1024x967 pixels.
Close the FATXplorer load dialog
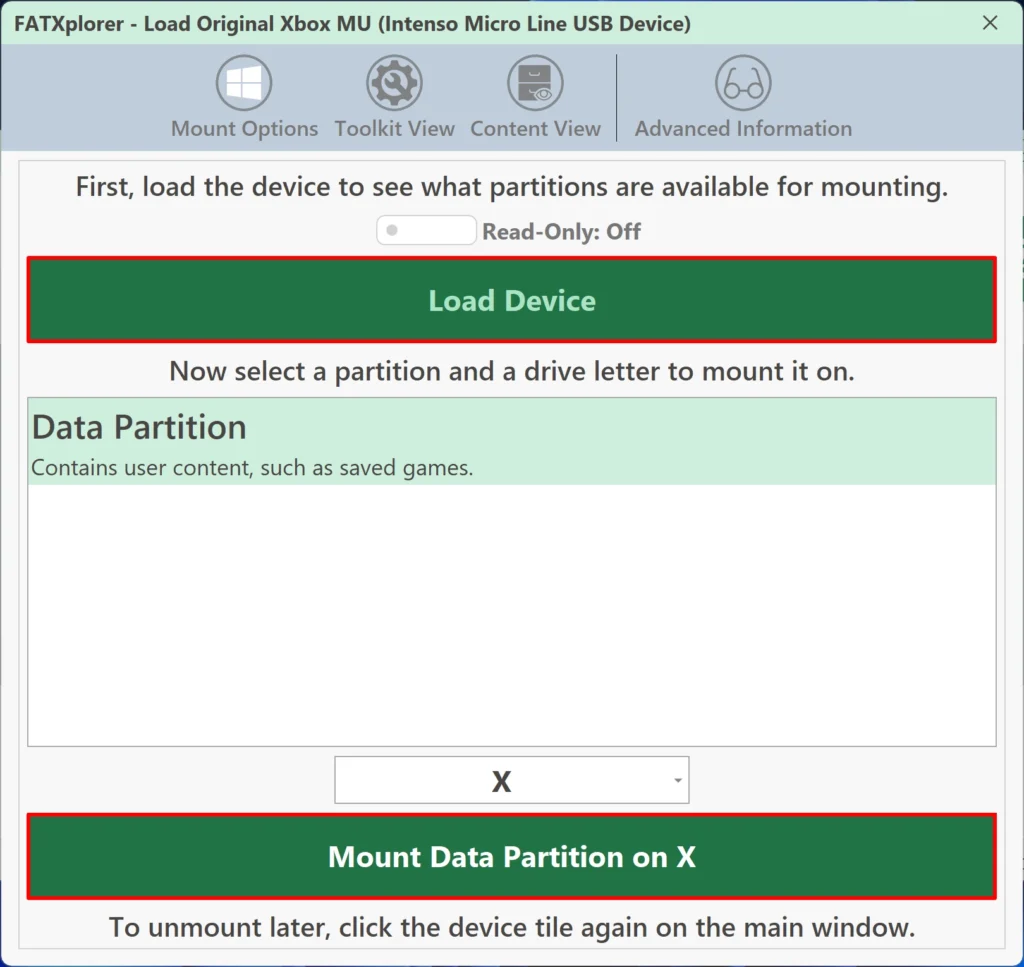coord(989,23)
